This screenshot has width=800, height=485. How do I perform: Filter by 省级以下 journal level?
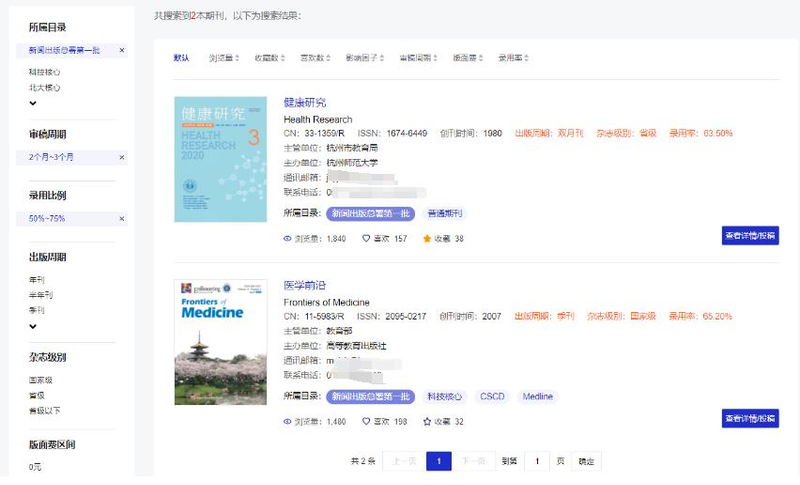tap(44, 411)
